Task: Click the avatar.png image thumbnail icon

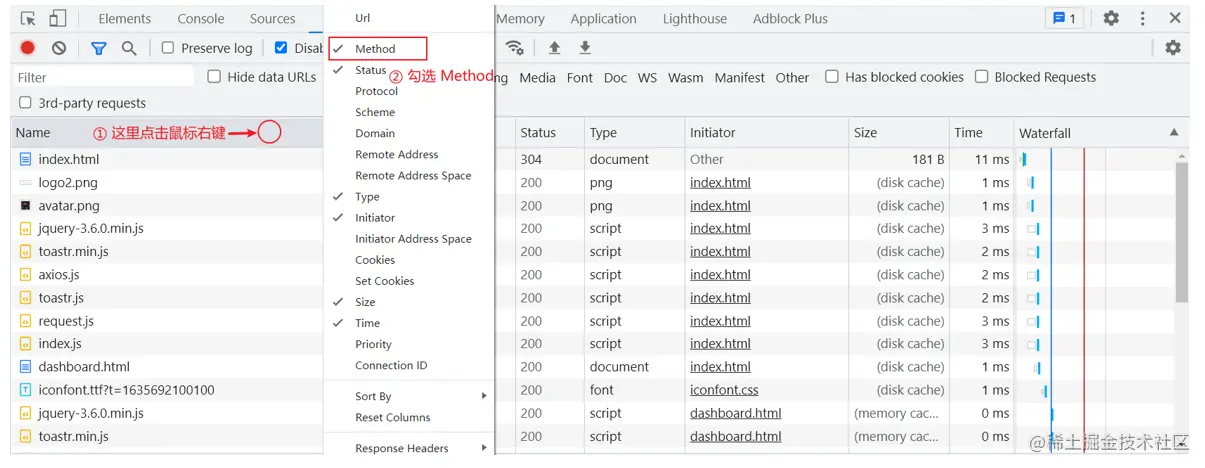Action: [x=26, y=205]
